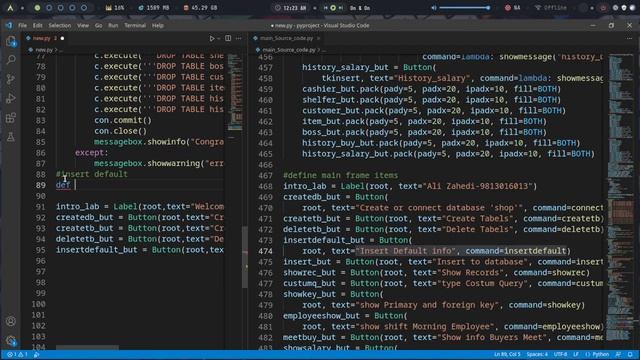Run the Python file with play icon
640x360 pixels.
(212, 38)
